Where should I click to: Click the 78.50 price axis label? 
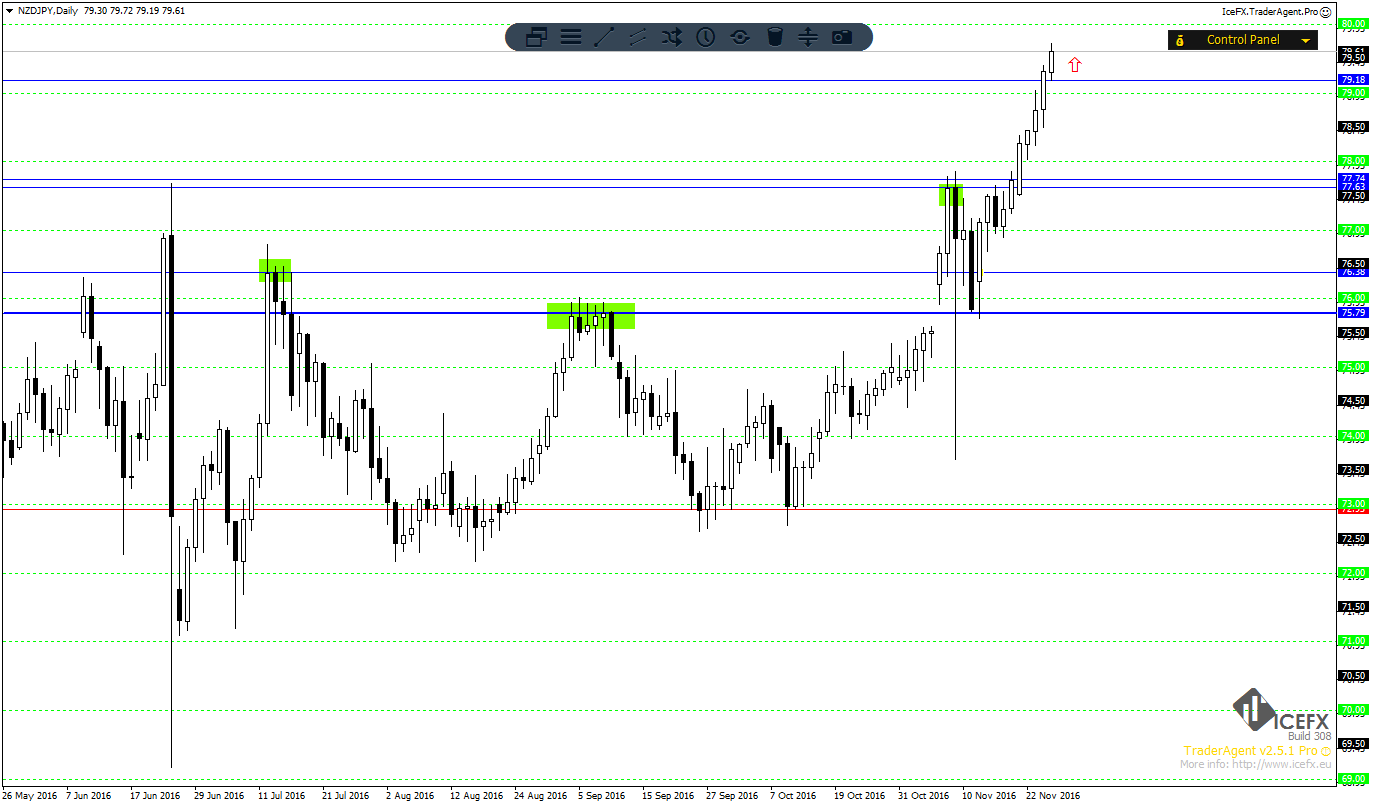click(x=1353, y=127)
